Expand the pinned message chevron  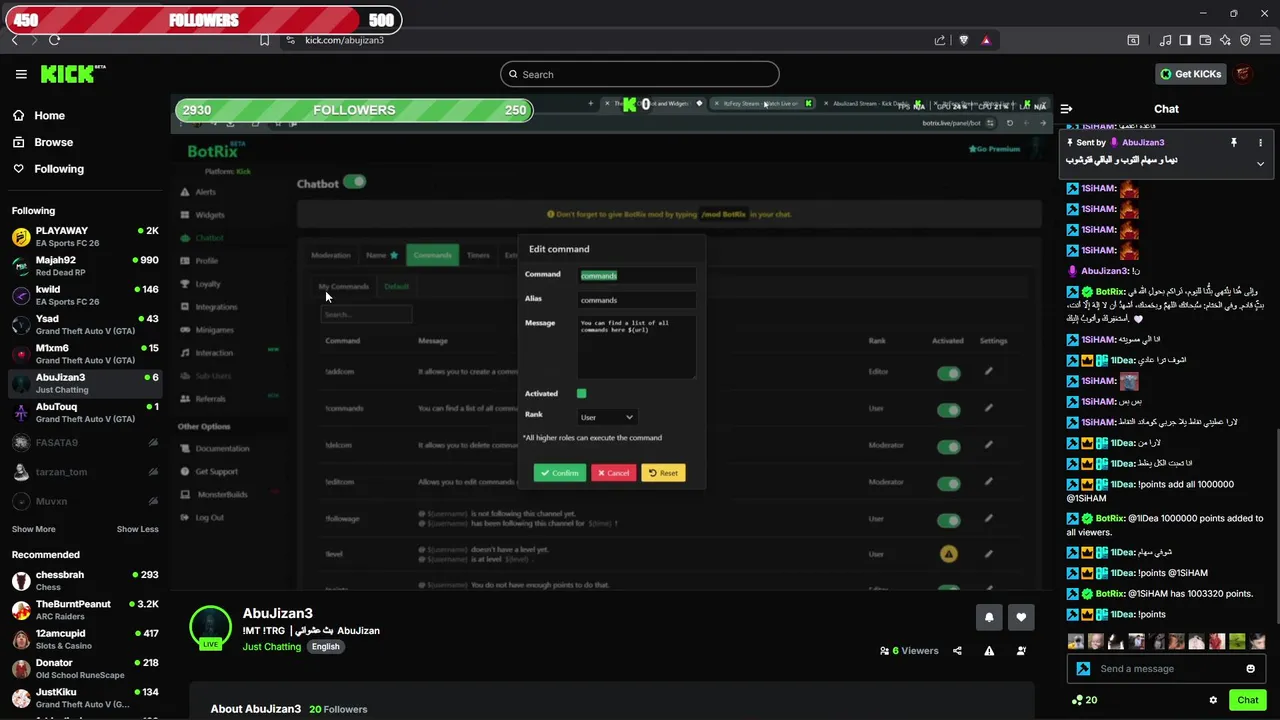[1260, 163]
